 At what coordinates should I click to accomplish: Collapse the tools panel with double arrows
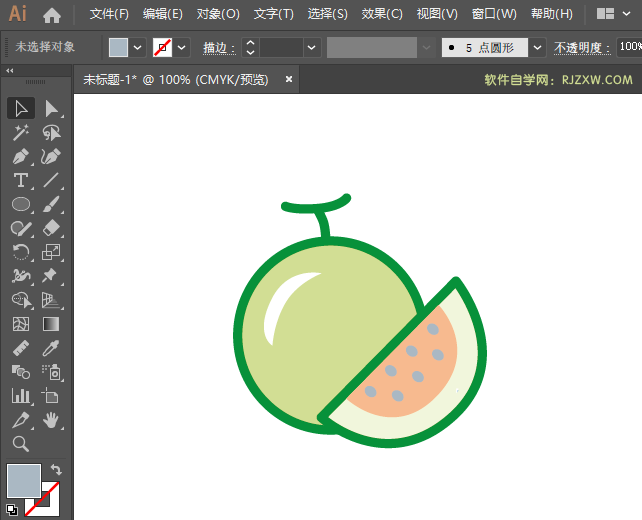click(10, 71)
